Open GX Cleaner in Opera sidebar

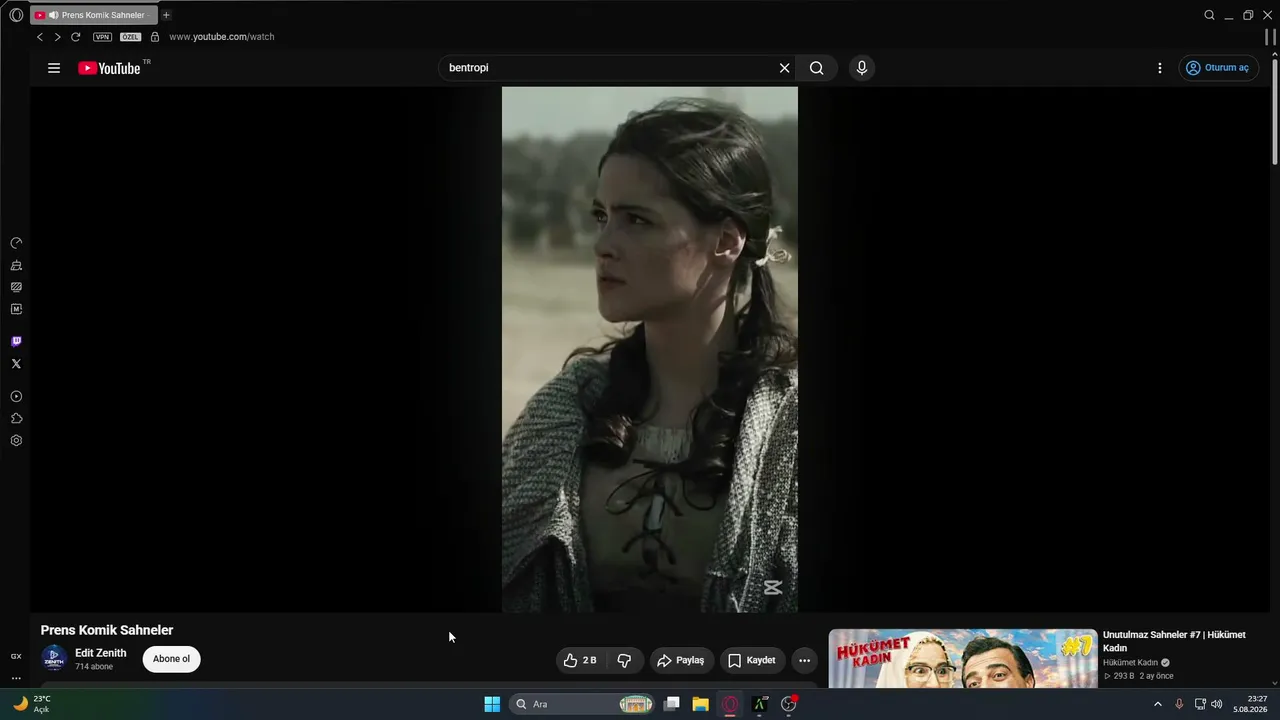16,265
